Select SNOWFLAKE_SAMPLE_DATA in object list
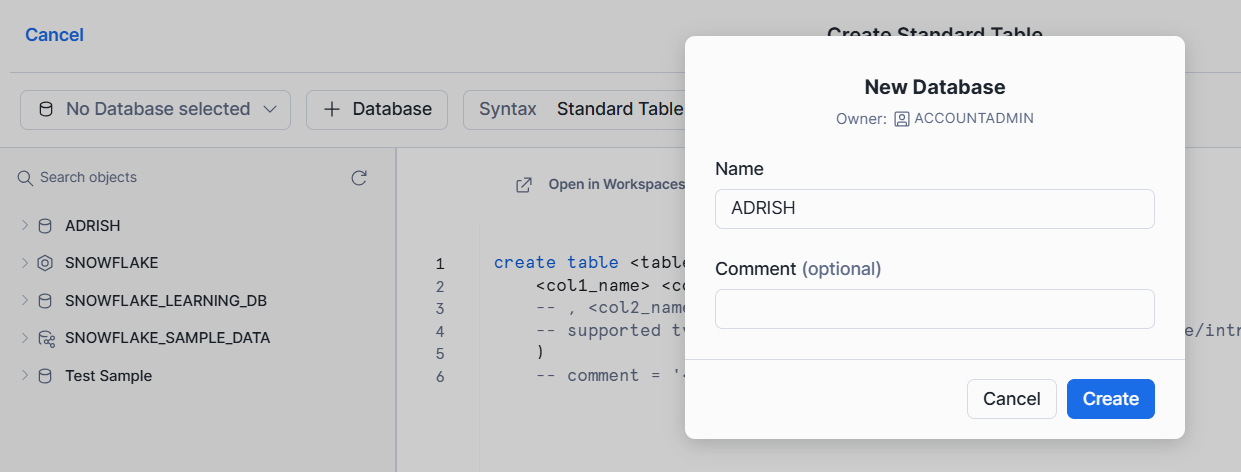The height and width of the screenshot is (472, 1241). (x=168, y=338)
